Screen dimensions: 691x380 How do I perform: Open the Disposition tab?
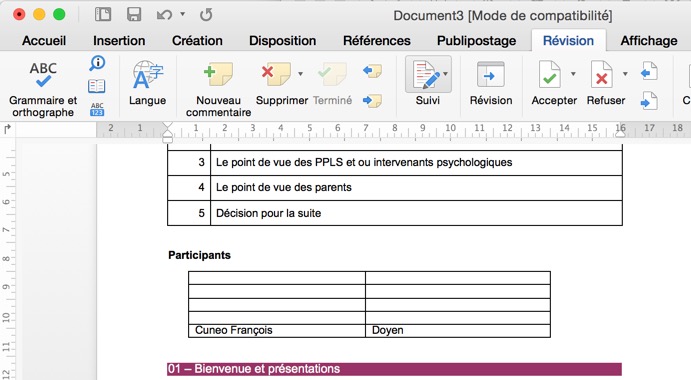point(282,41)
